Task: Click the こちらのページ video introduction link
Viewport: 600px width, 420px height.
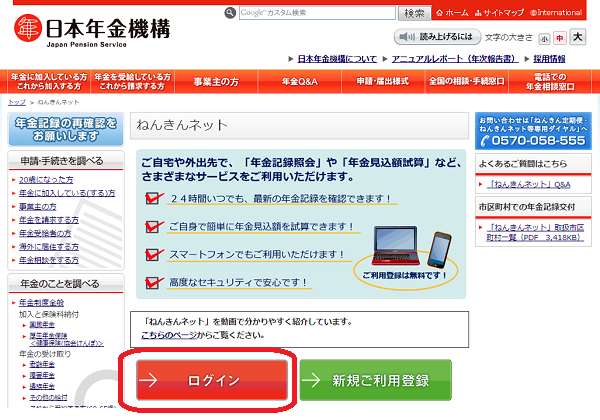Action: pyautogui.click(x=169, y=335)
